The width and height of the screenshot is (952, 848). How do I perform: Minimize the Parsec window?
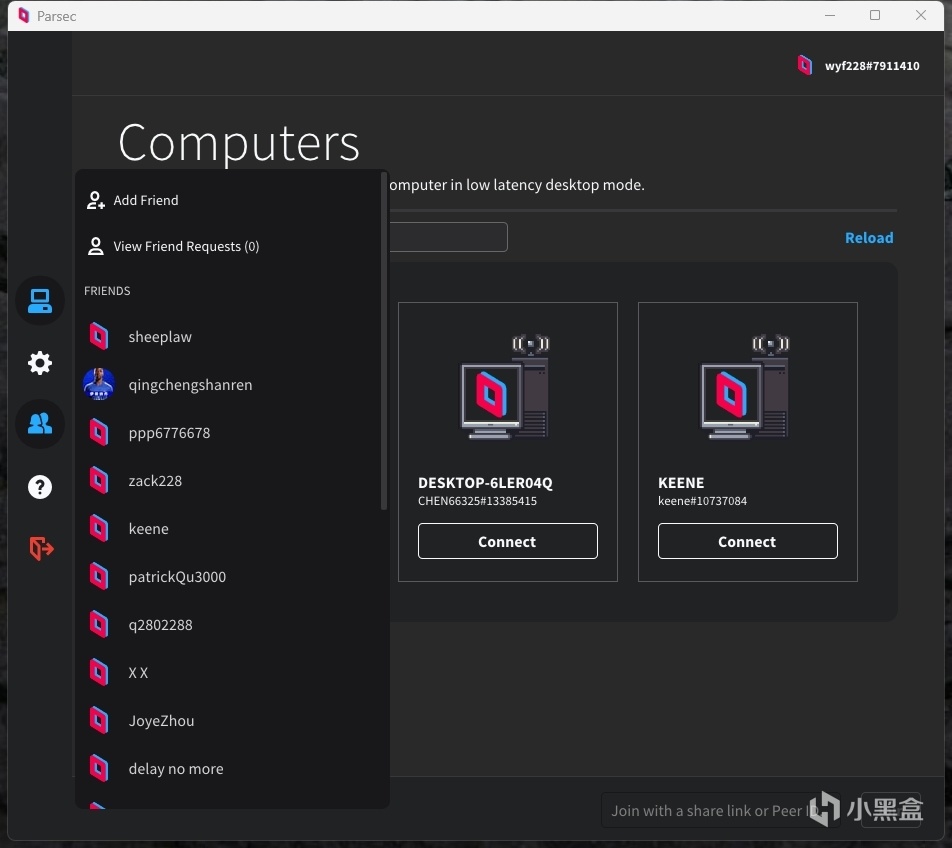coord(830,15)
